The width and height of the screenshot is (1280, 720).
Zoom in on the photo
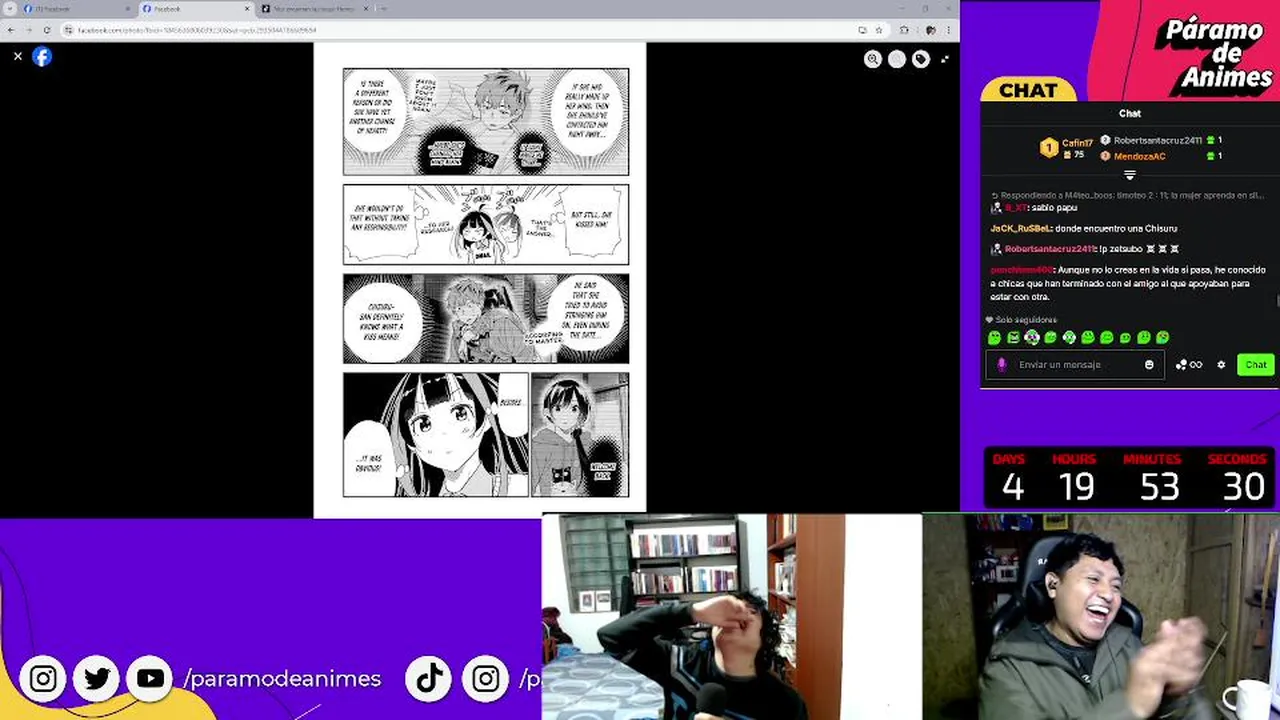[873, 59]
